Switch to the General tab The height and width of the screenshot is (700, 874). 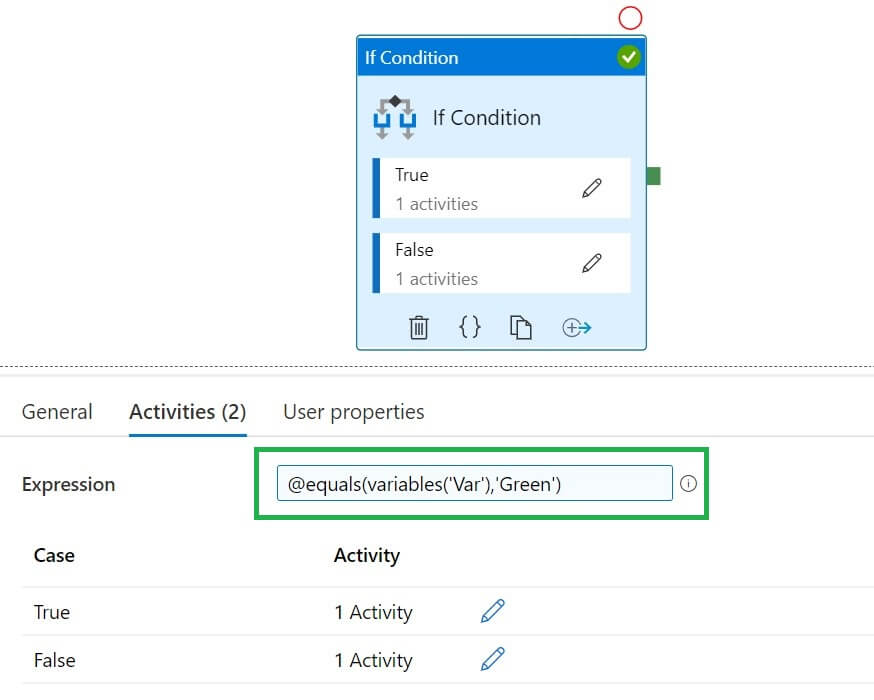57,412
